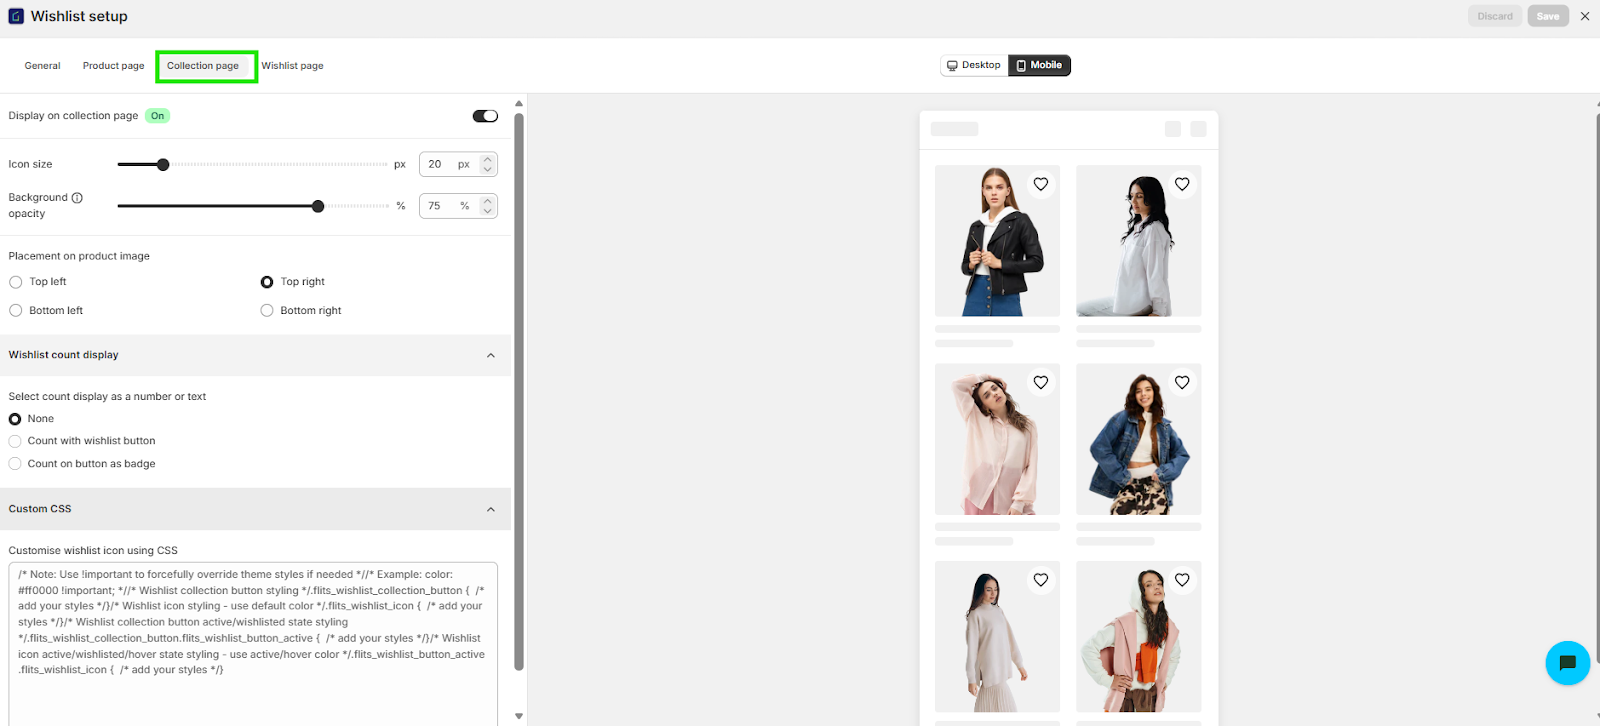Open the General tab
The height and width of the screenshot is (726, 1600).
pos(42,66)
